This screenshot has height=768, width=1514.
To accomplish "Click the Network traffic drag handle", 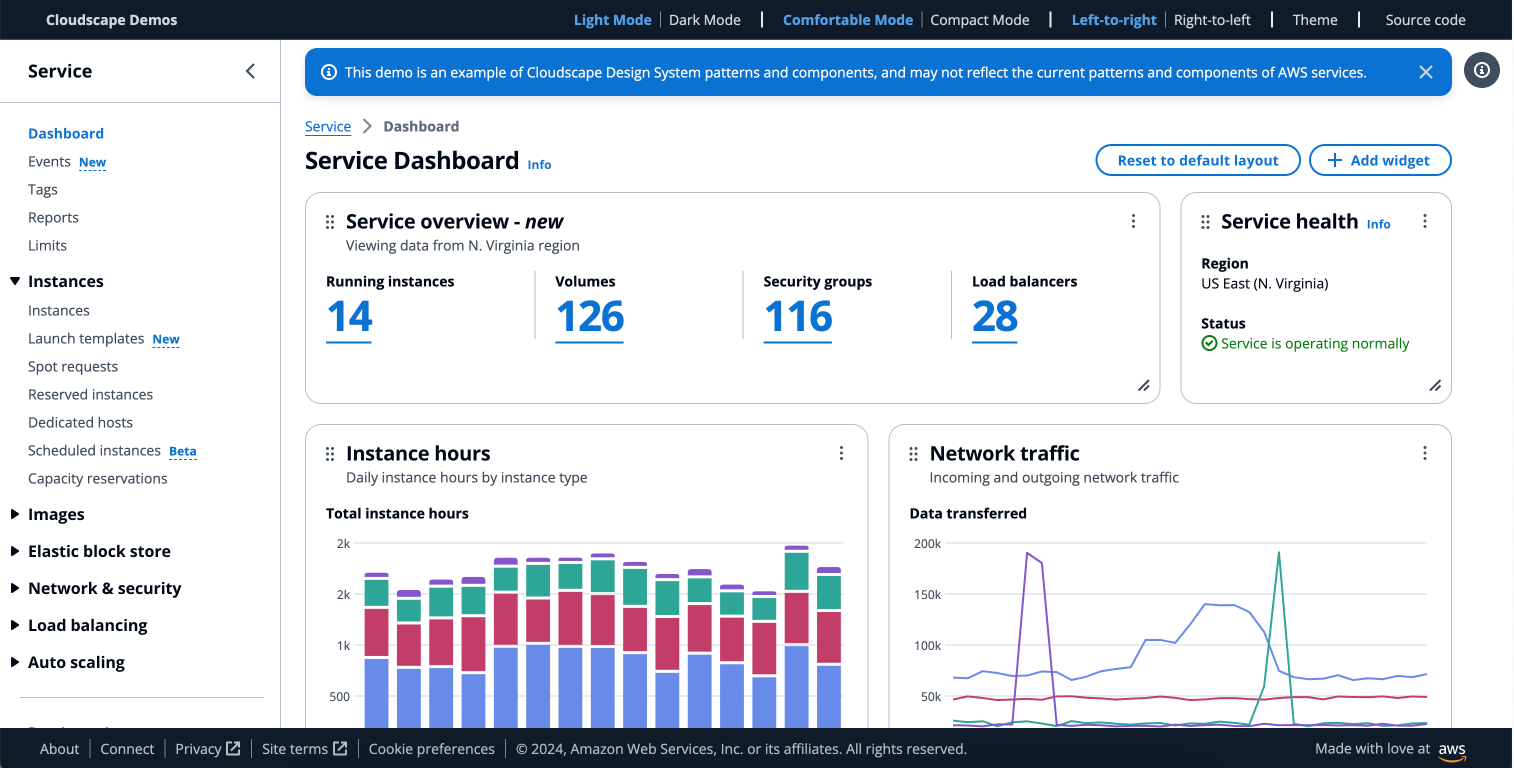I will 913,454.
